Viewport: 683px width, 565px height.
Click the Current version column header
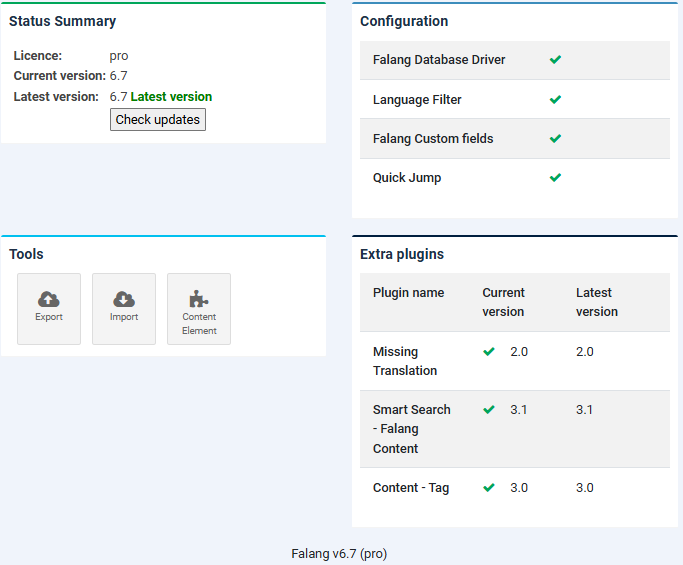click(503, 302)
